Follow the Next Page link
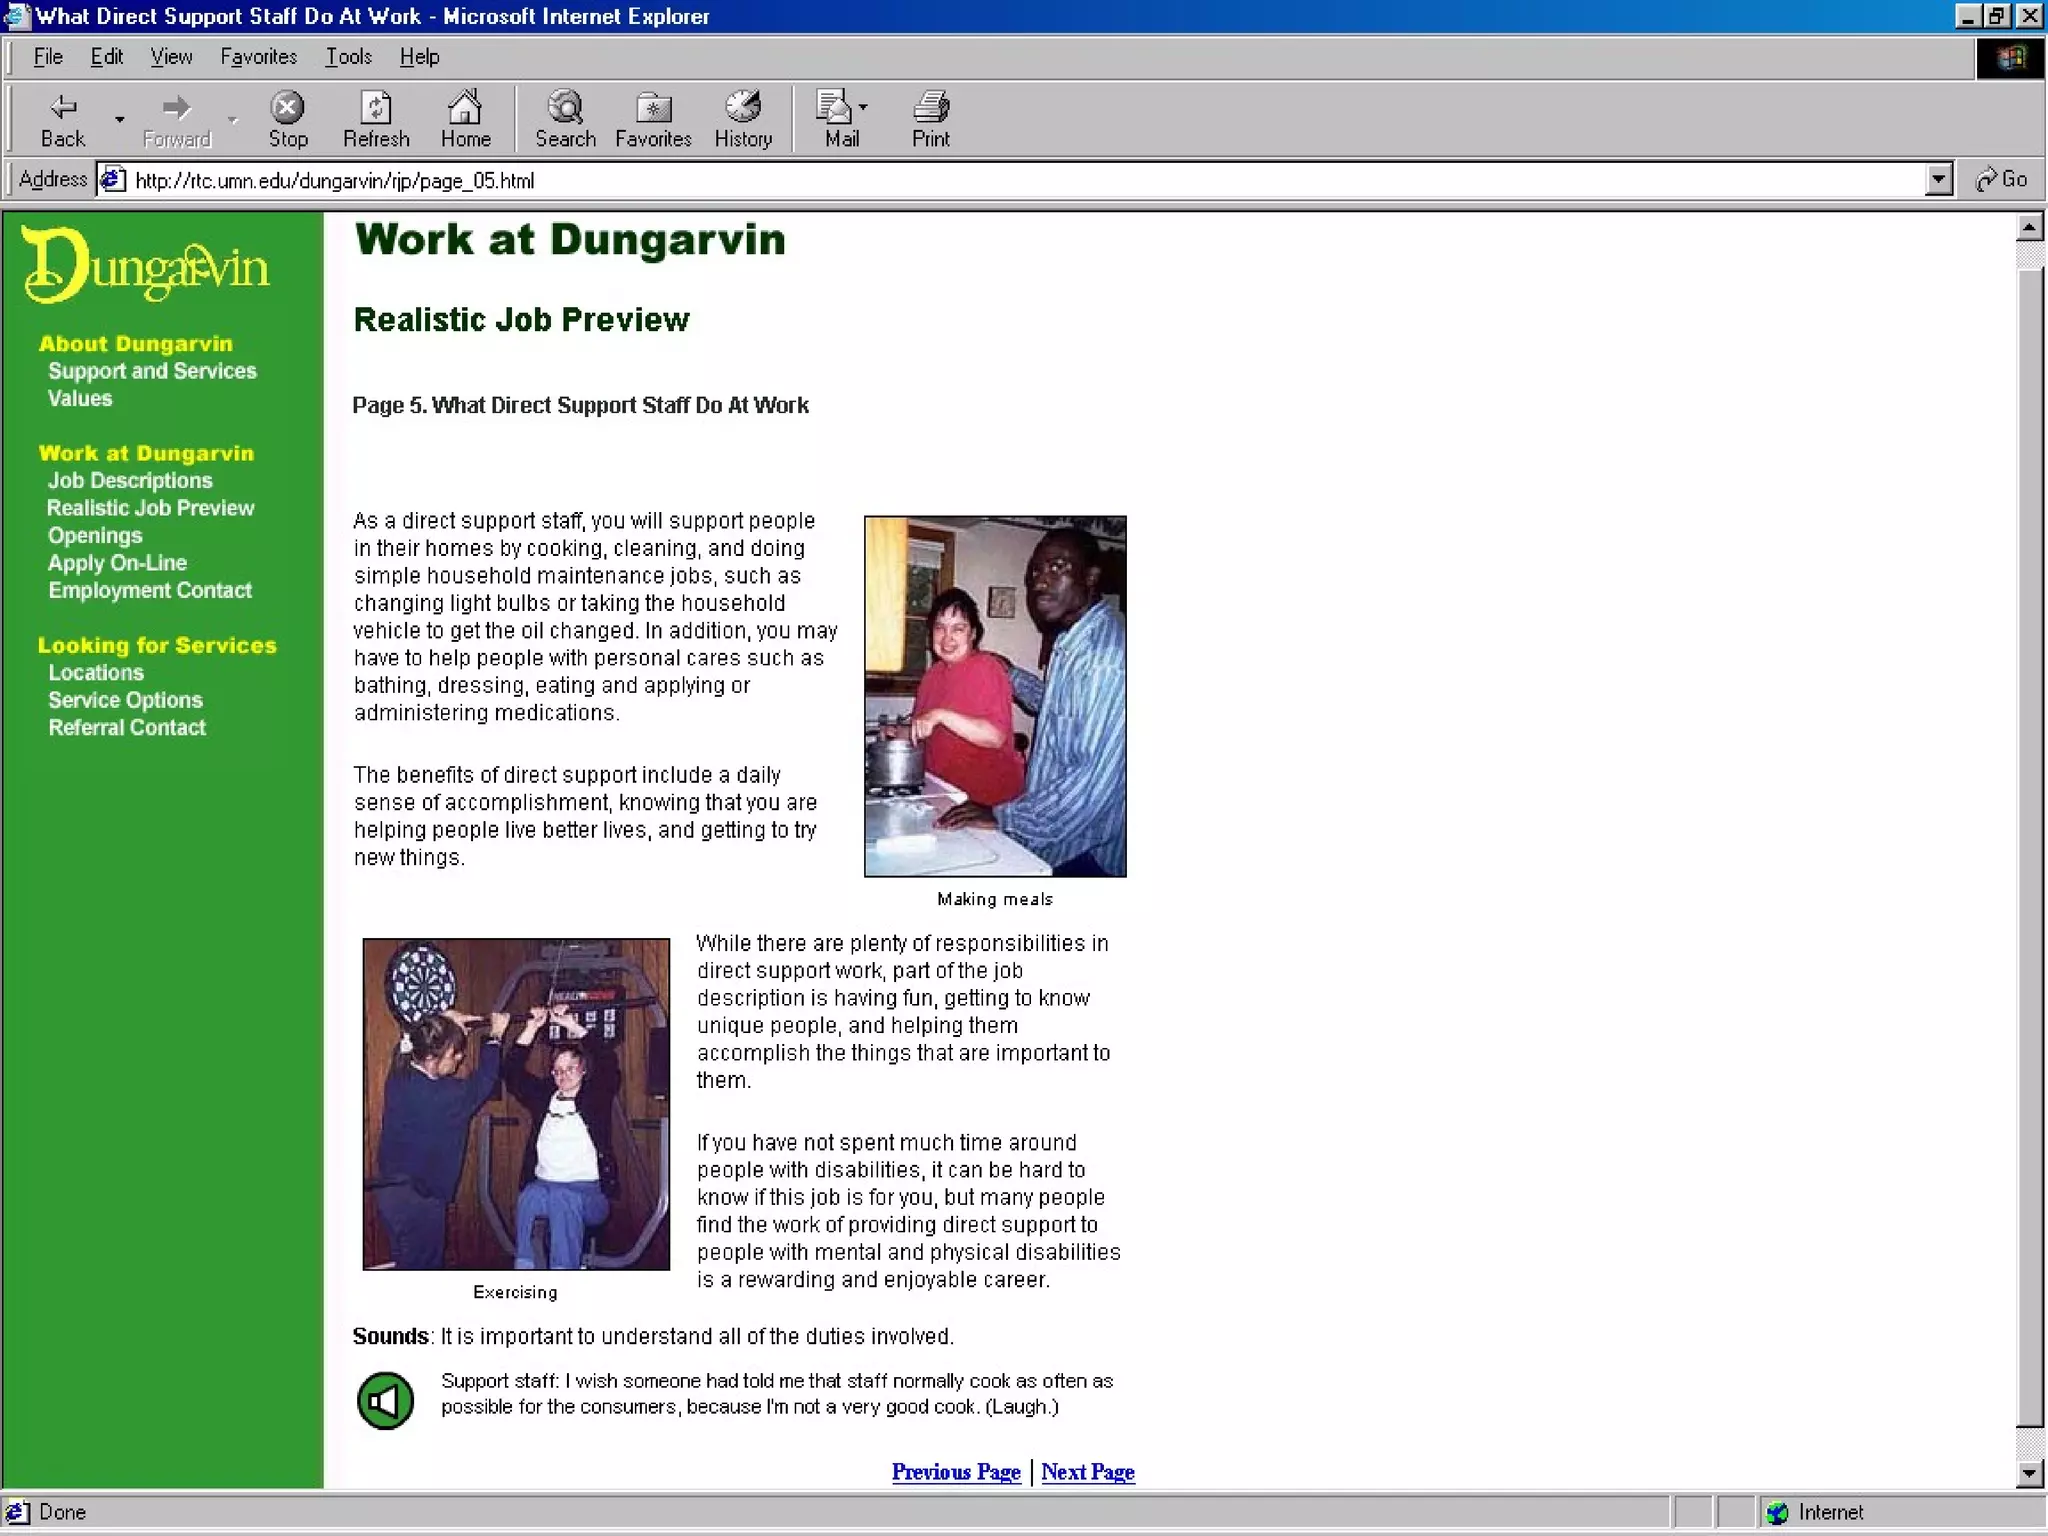The image size is (2048, 1536). [x=1088, y=1472]
